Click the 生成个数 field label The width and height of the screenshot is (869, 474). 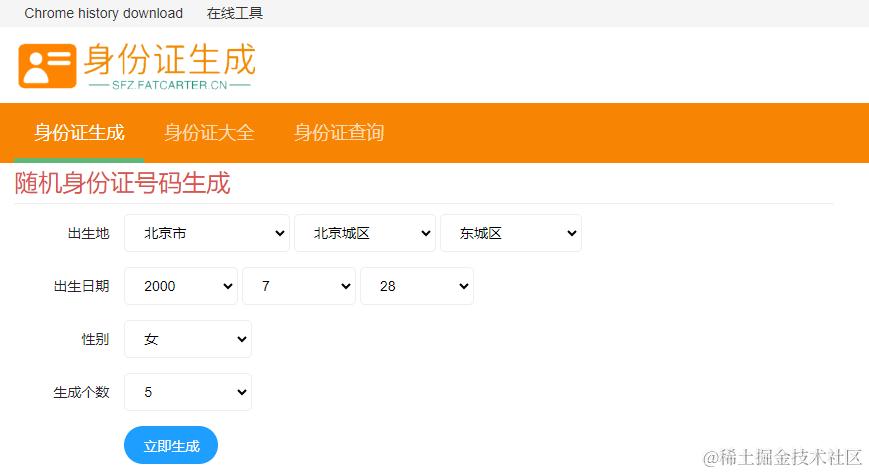click(81, 393)
